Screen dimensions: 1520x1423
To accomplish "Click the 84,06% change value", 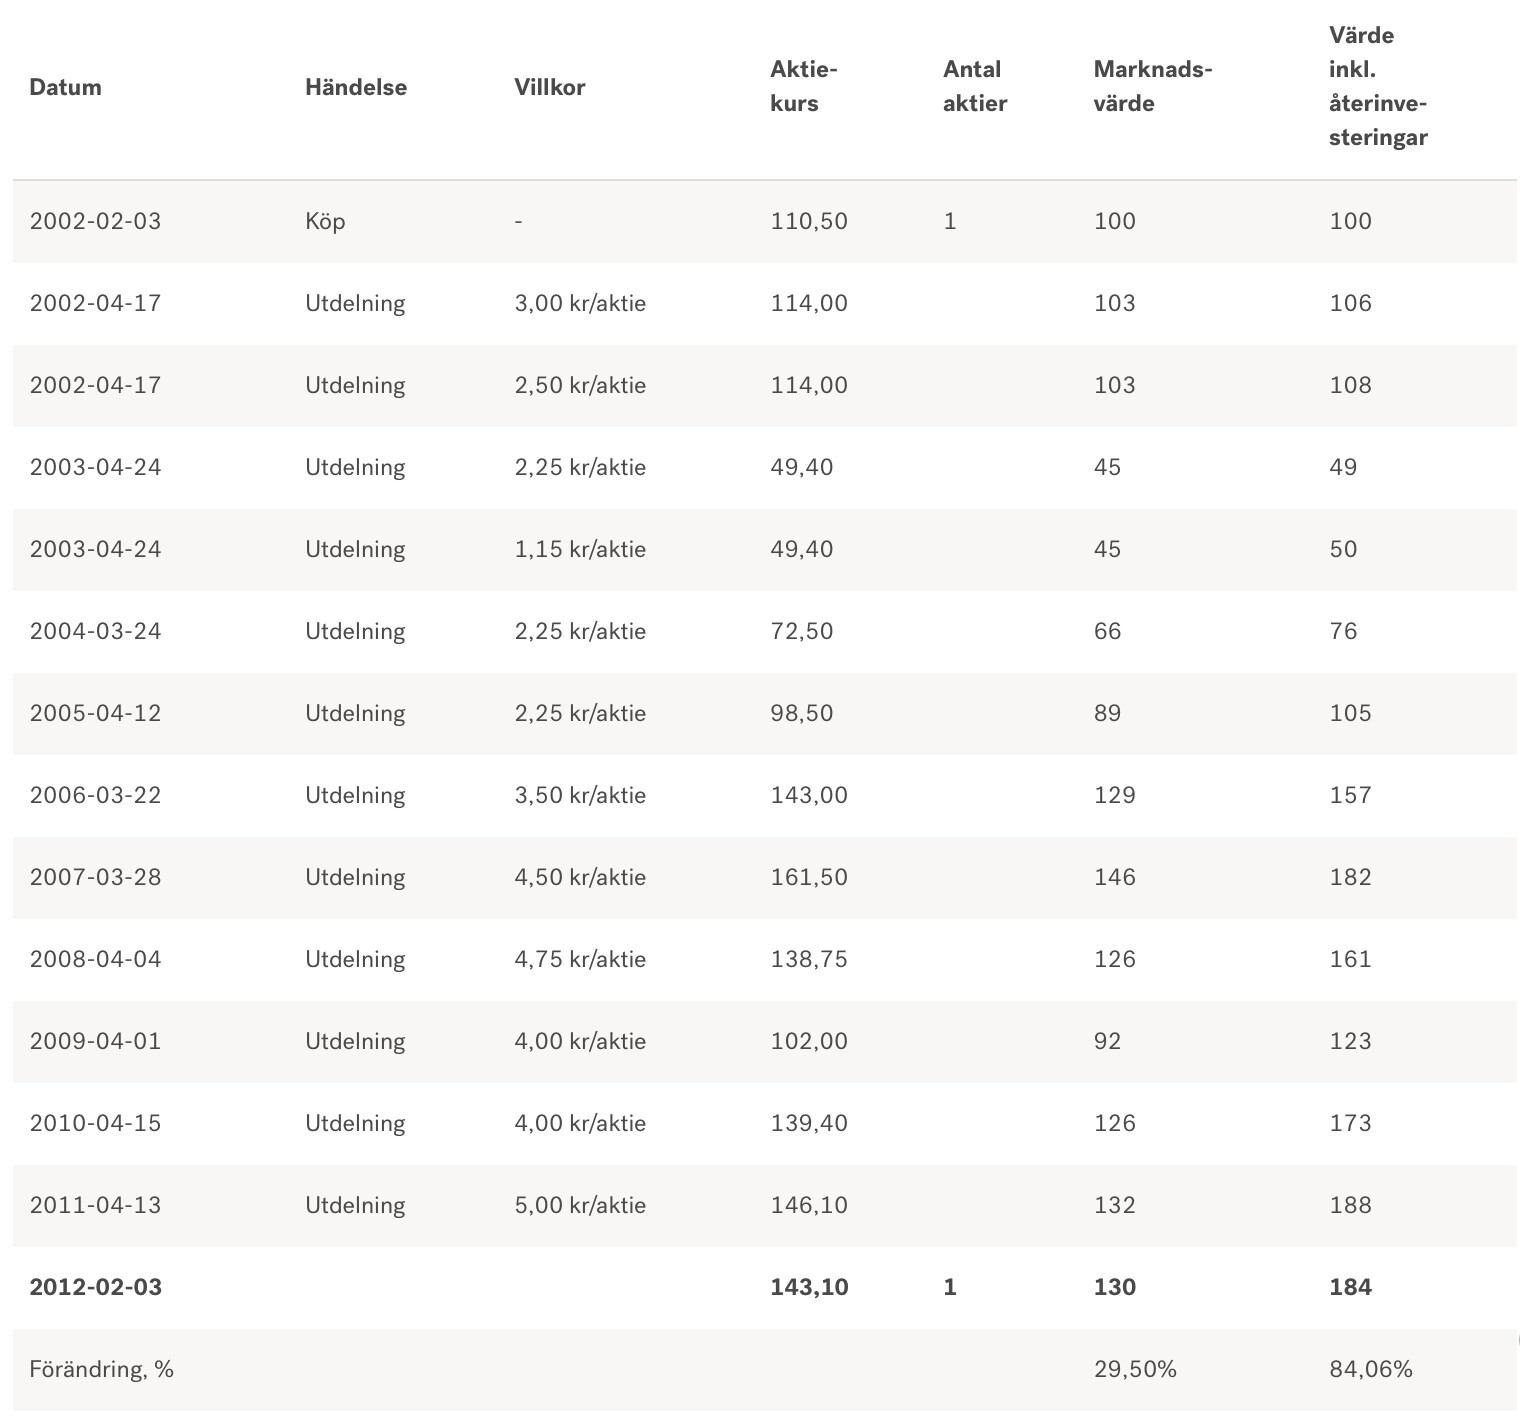I will coord(1370,1369).
